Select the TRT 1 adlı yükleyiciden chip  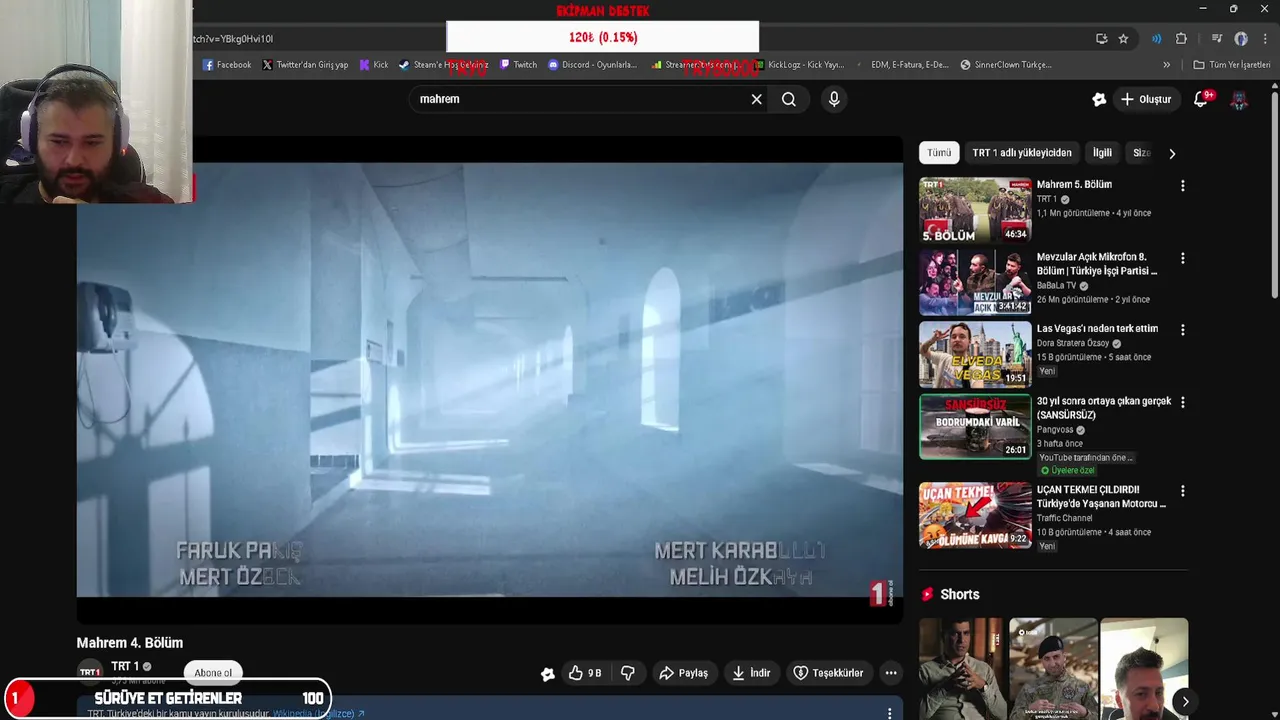click(1022, 153)
